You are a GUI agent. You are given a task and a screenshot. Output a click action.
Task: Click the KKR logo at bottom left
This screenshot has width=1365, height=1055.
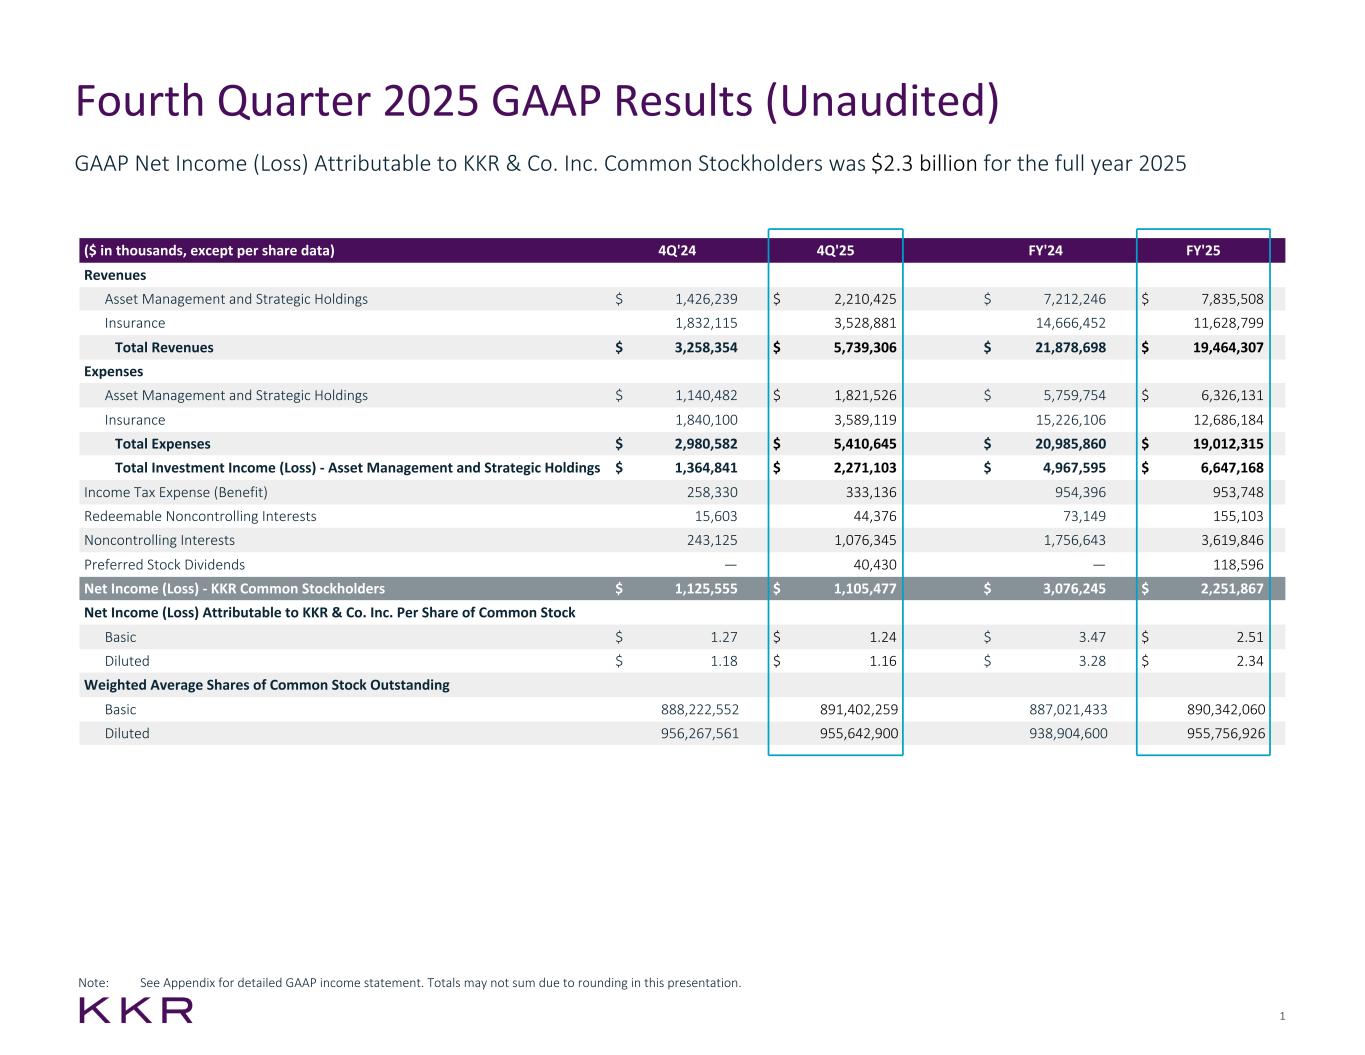click(x=136, y=1010)
